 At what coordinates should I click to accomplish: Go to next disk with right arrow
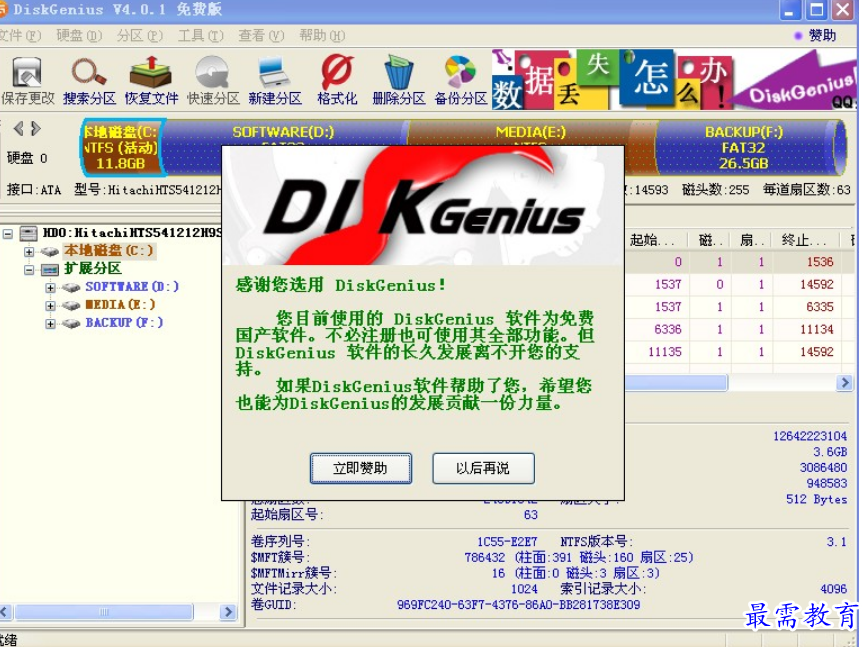[x=36, y=129]
